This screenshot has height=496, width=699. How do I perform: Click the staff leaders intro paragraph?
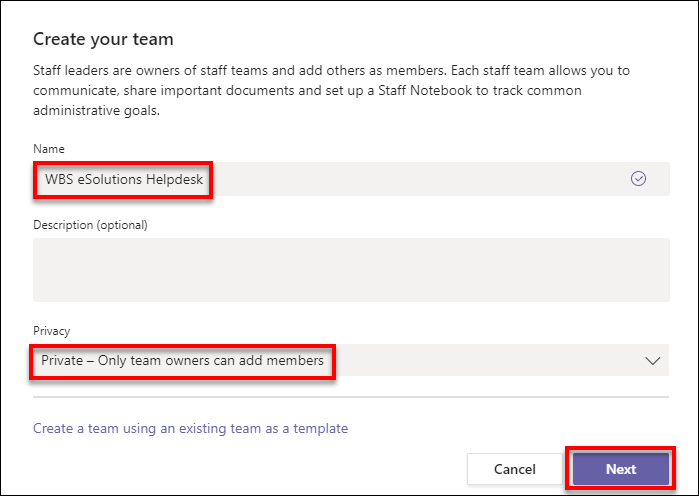point(345,90)
